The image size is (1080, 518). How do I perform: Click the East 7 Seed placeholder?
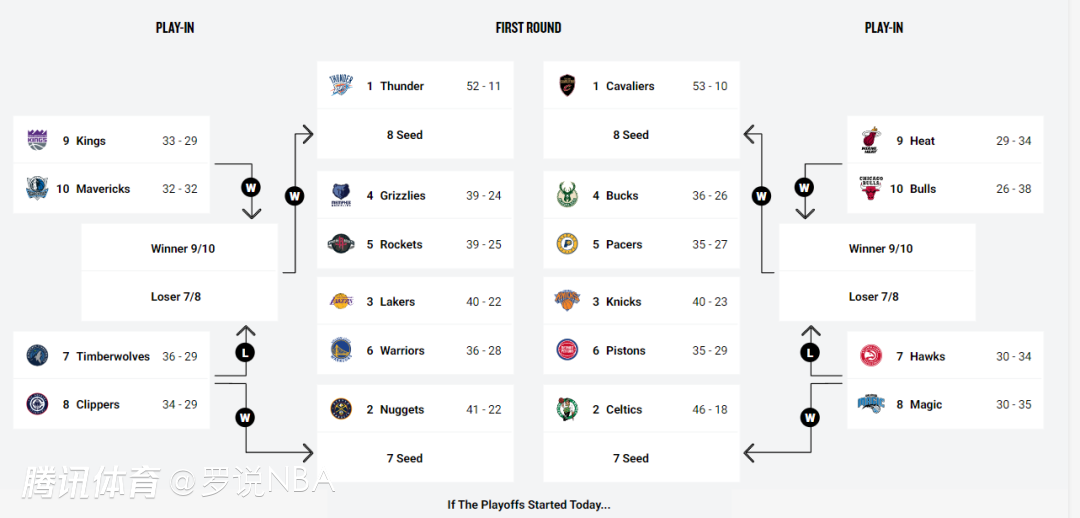tap(630, 458)
